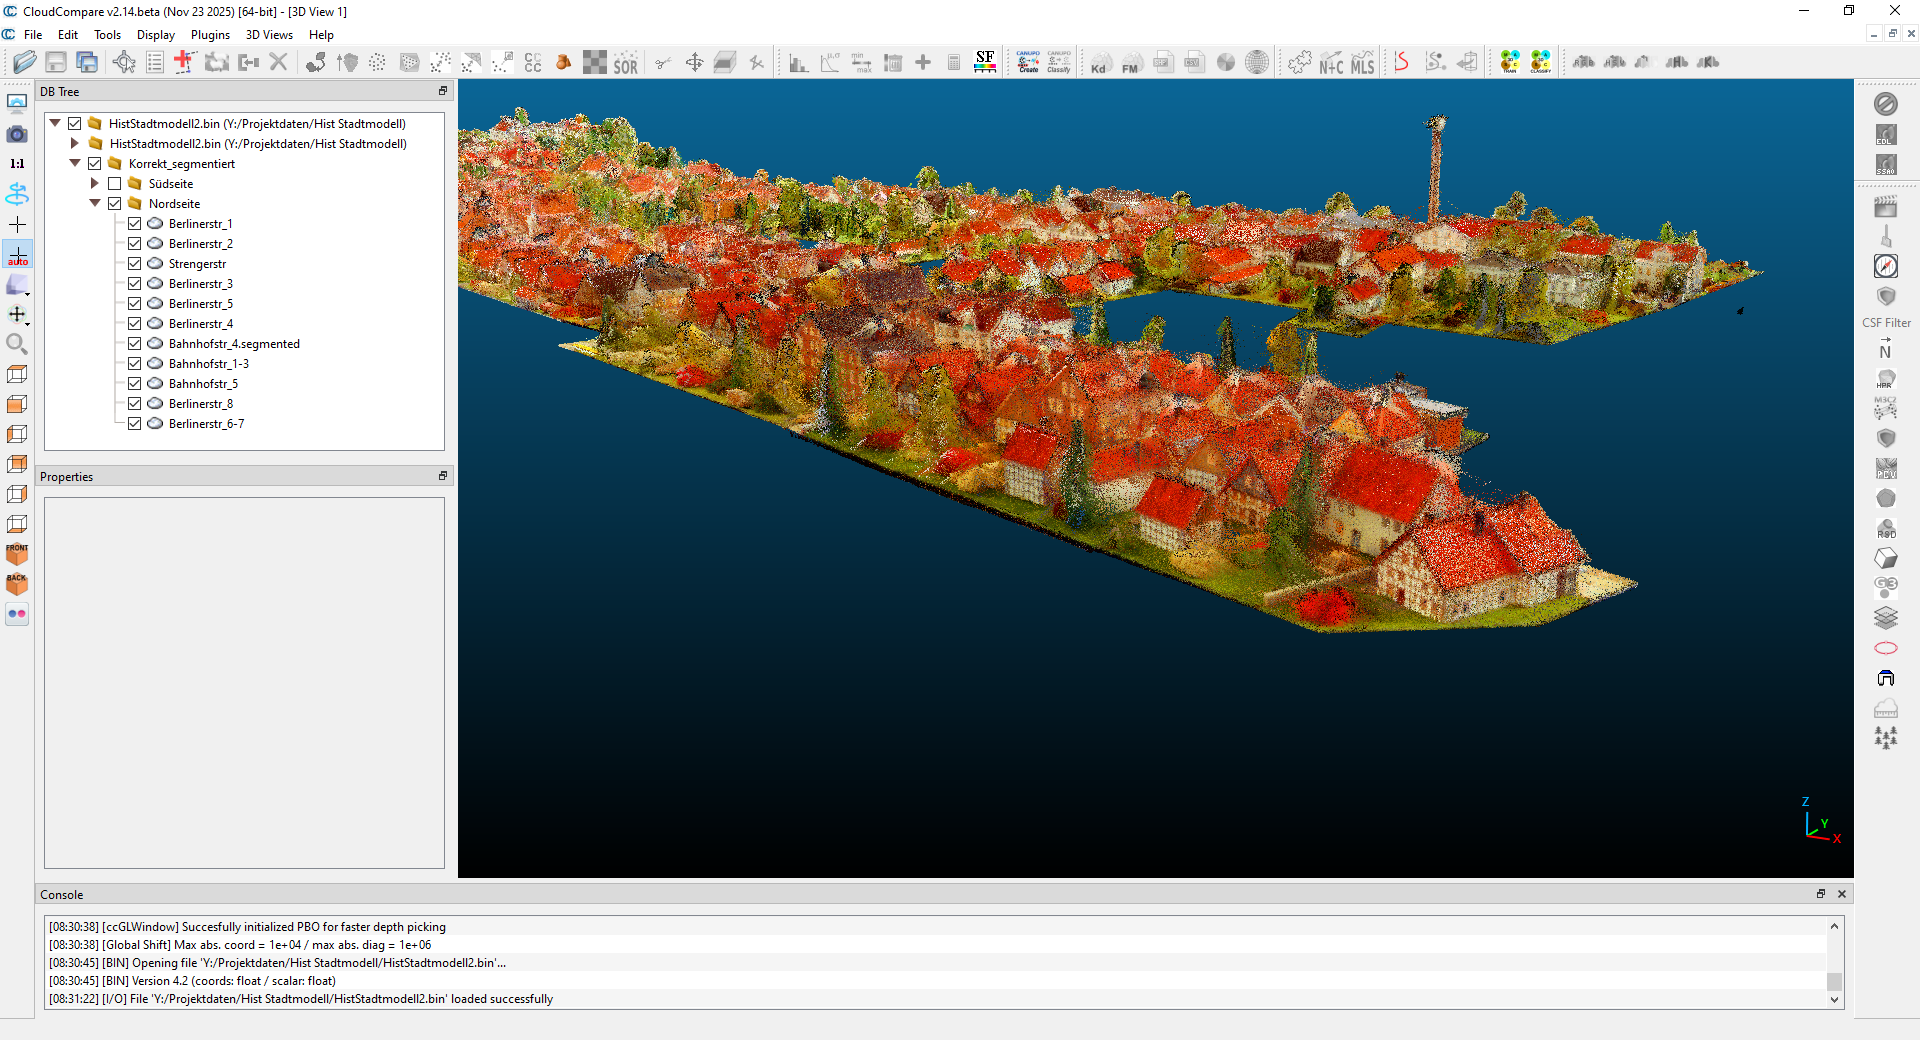The height and width of the screenshot is (1040, 1920).
Task: Expand the Südseite folder
Action: [x=95, y=184]
